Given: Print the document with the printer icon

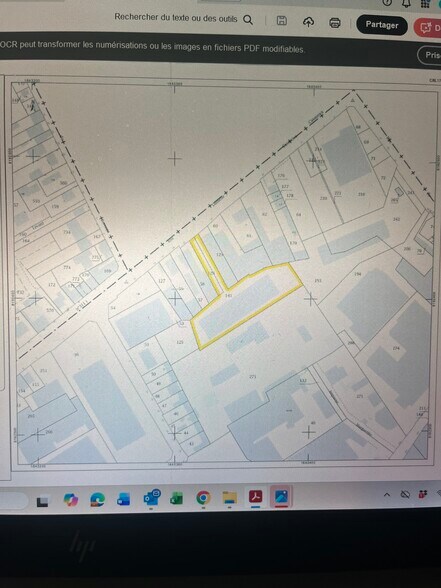Looking at the screenshot, I should pos(335,23).
